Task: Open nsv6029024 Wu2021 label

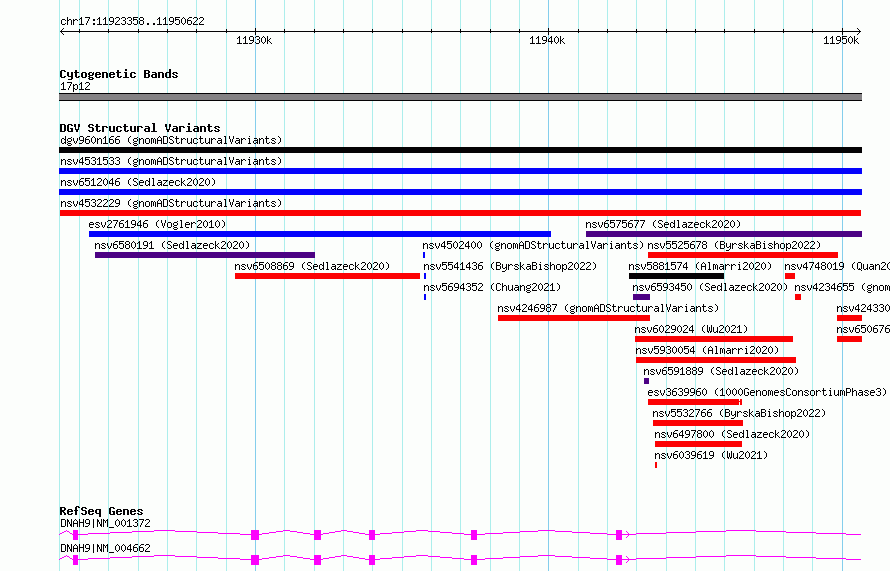Action: tap(691, 329)
